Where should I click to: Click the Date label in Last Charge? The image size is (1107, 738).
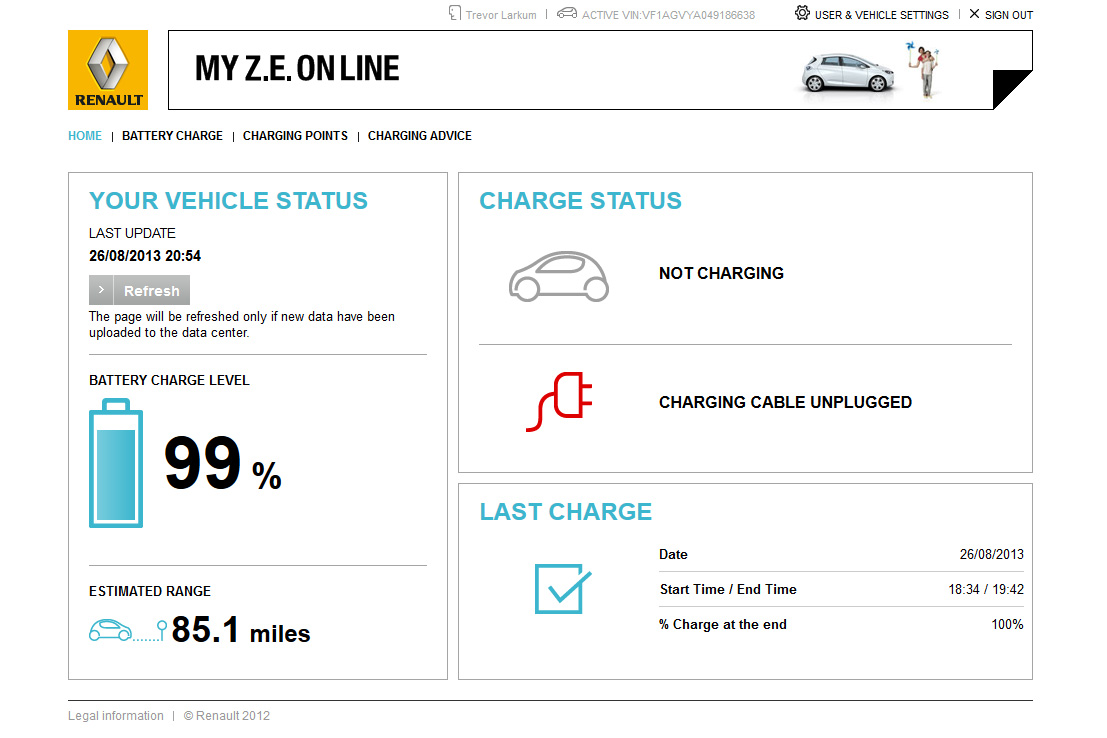coord(673,554)
